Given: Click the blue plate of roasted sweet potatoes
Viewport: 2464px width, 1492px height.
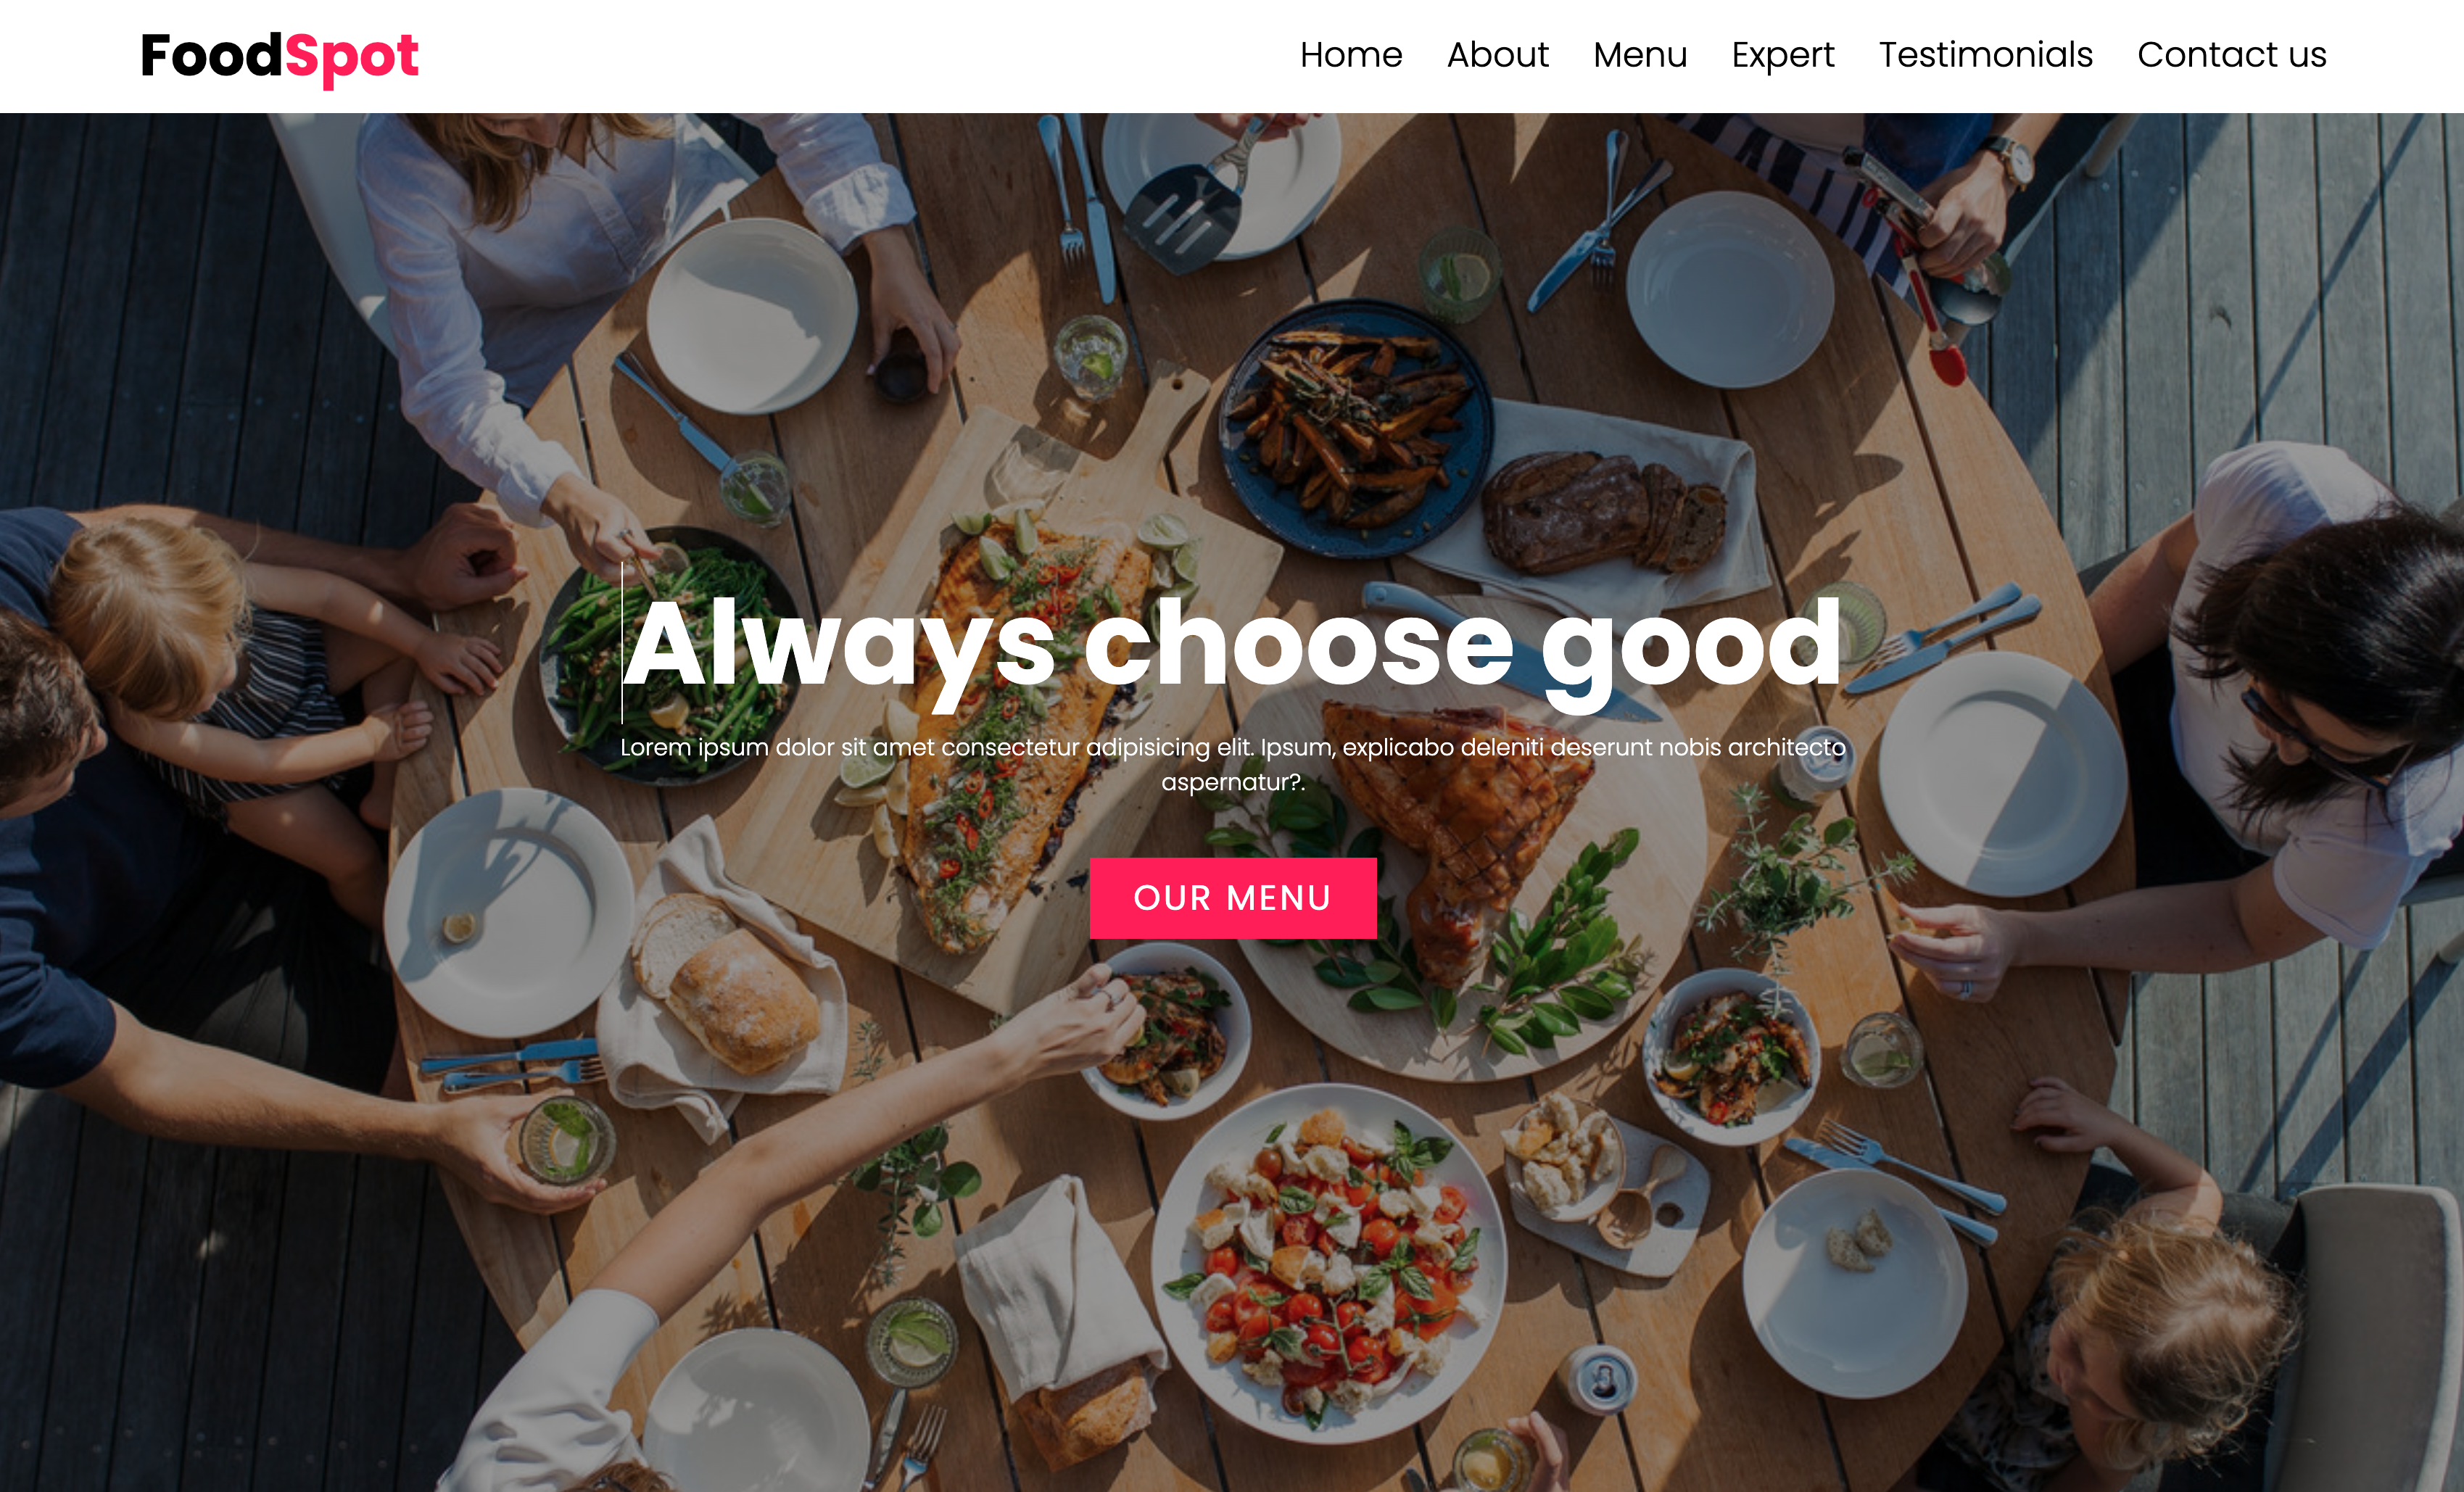Looking at the screenshot, I should pyautogui.click(x=1355, y=428).
